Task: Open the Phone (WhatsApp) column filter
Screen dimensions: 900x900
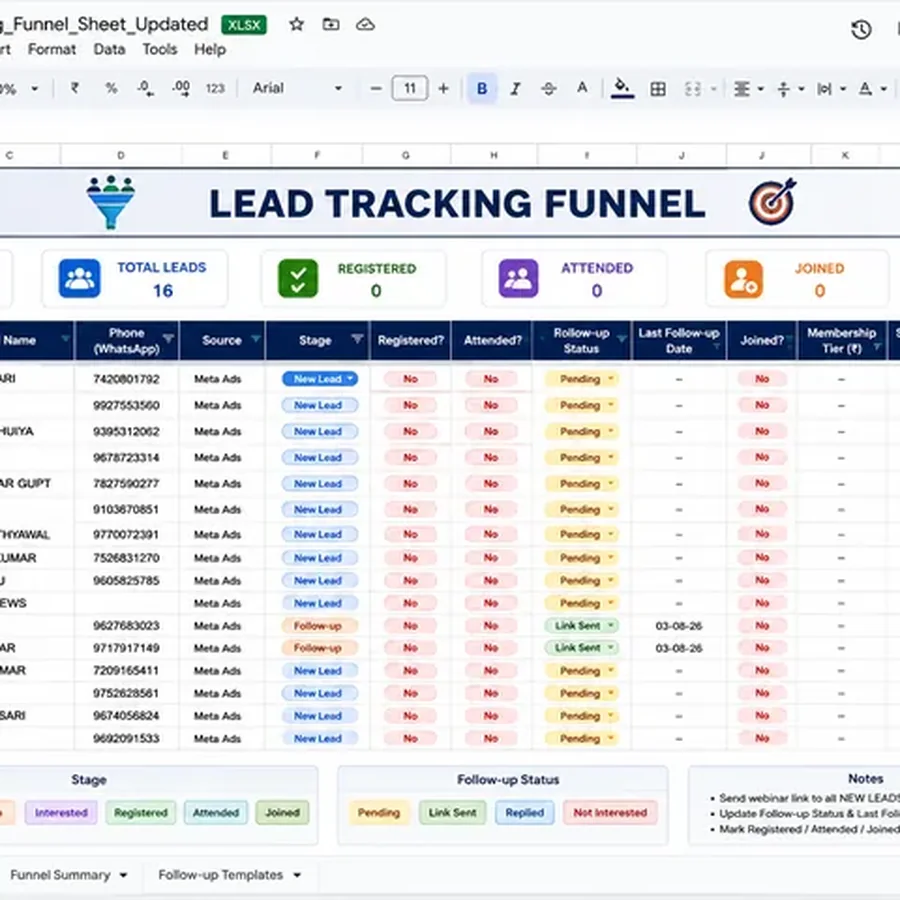Action: point(168,338)
